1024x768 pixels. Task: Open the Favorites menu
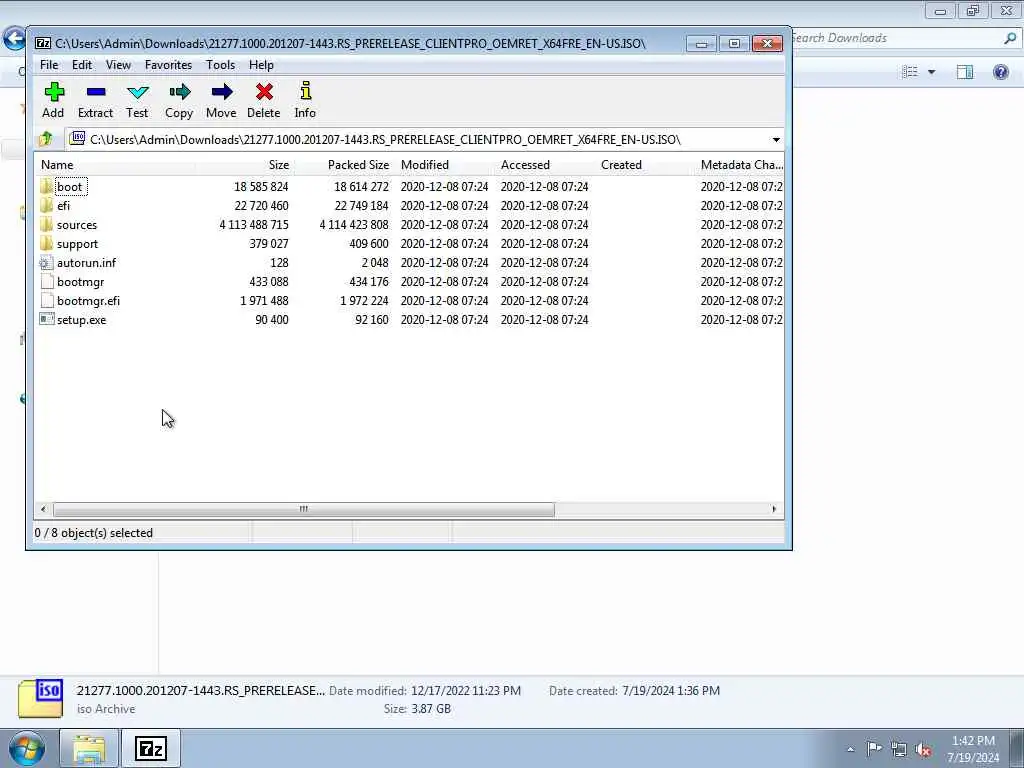(168, 65)
